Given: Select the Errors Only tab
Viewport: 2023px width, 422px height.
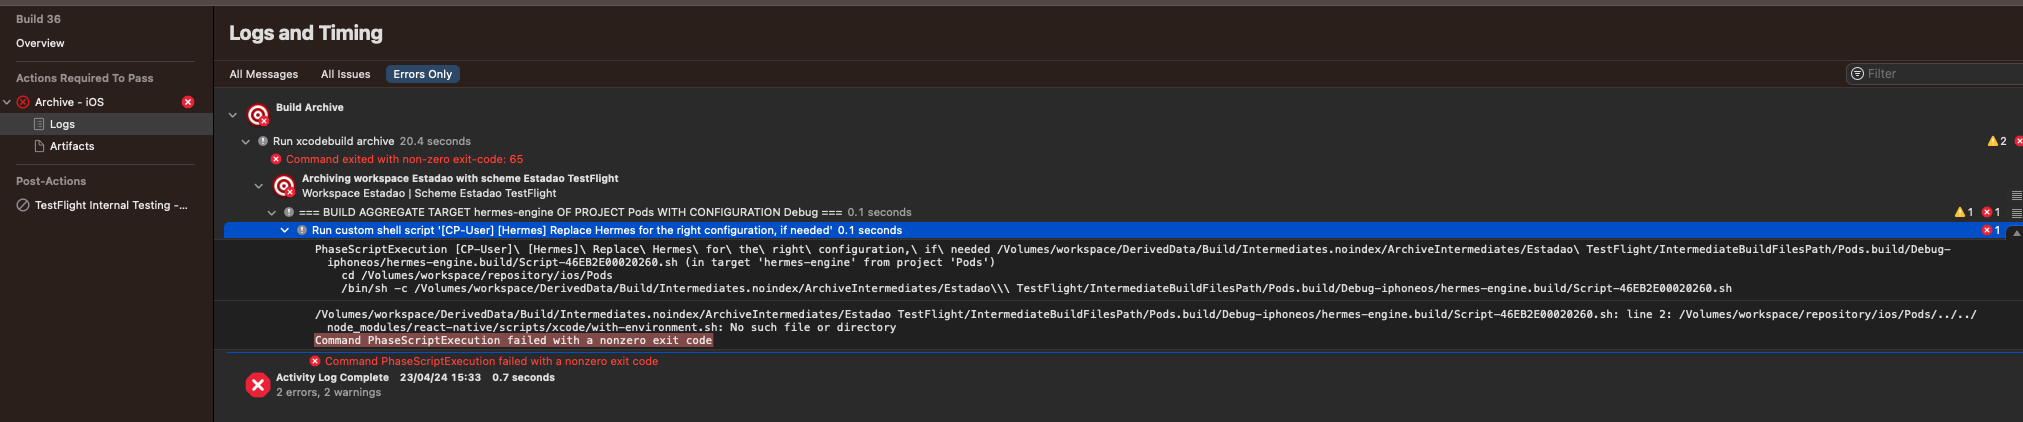Looking at the screenshot, I should 422,74.
